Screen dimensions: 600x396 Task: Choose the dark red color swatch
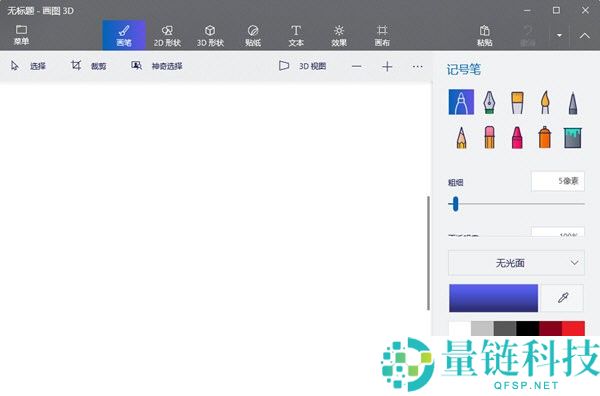(551, 329)
